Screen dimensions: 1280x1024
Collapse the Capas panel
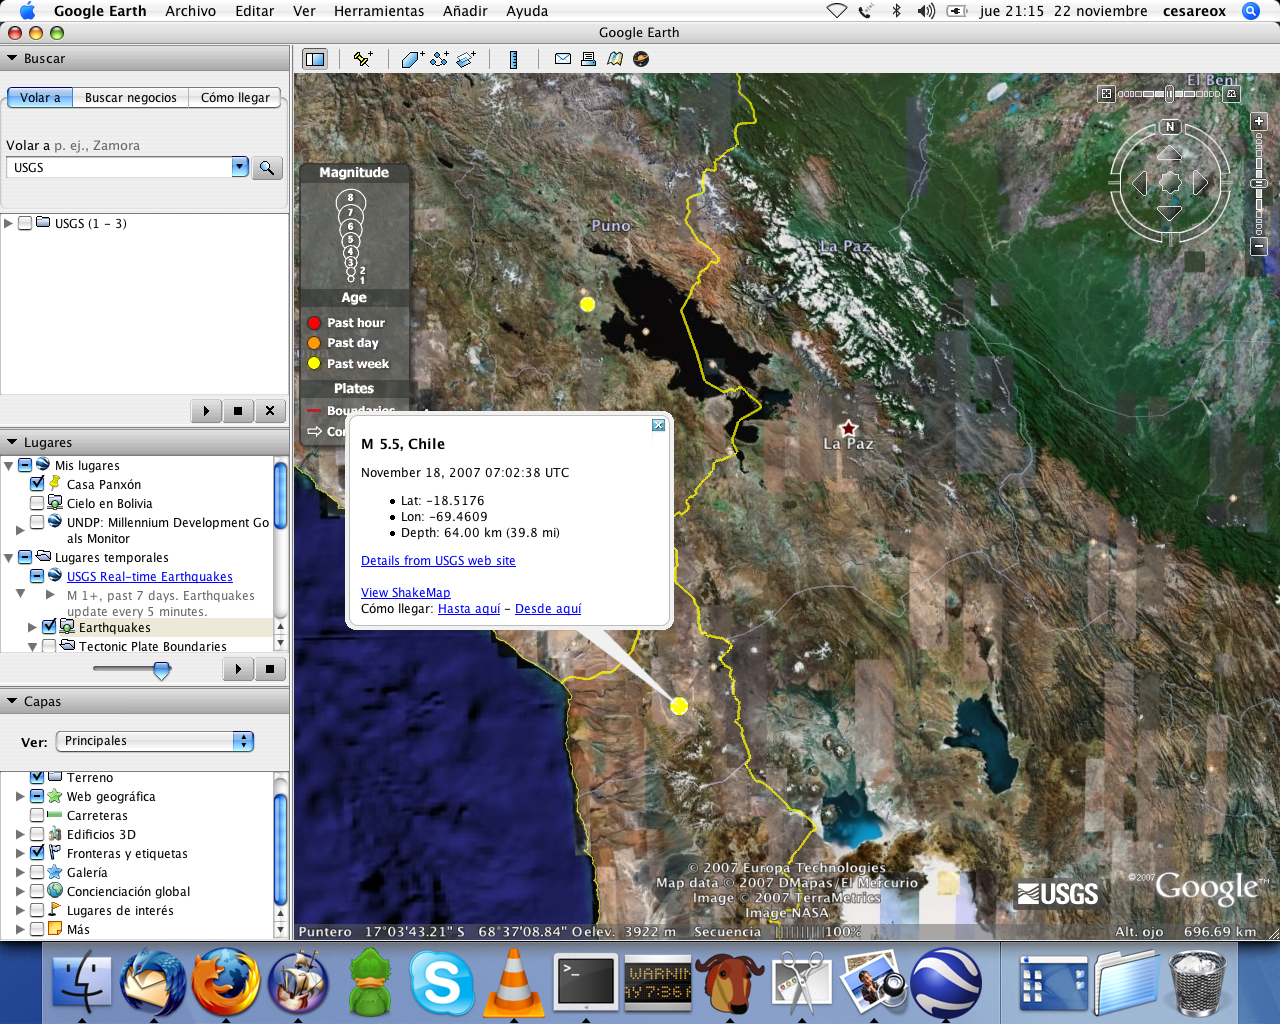click(x=12, y=701)
